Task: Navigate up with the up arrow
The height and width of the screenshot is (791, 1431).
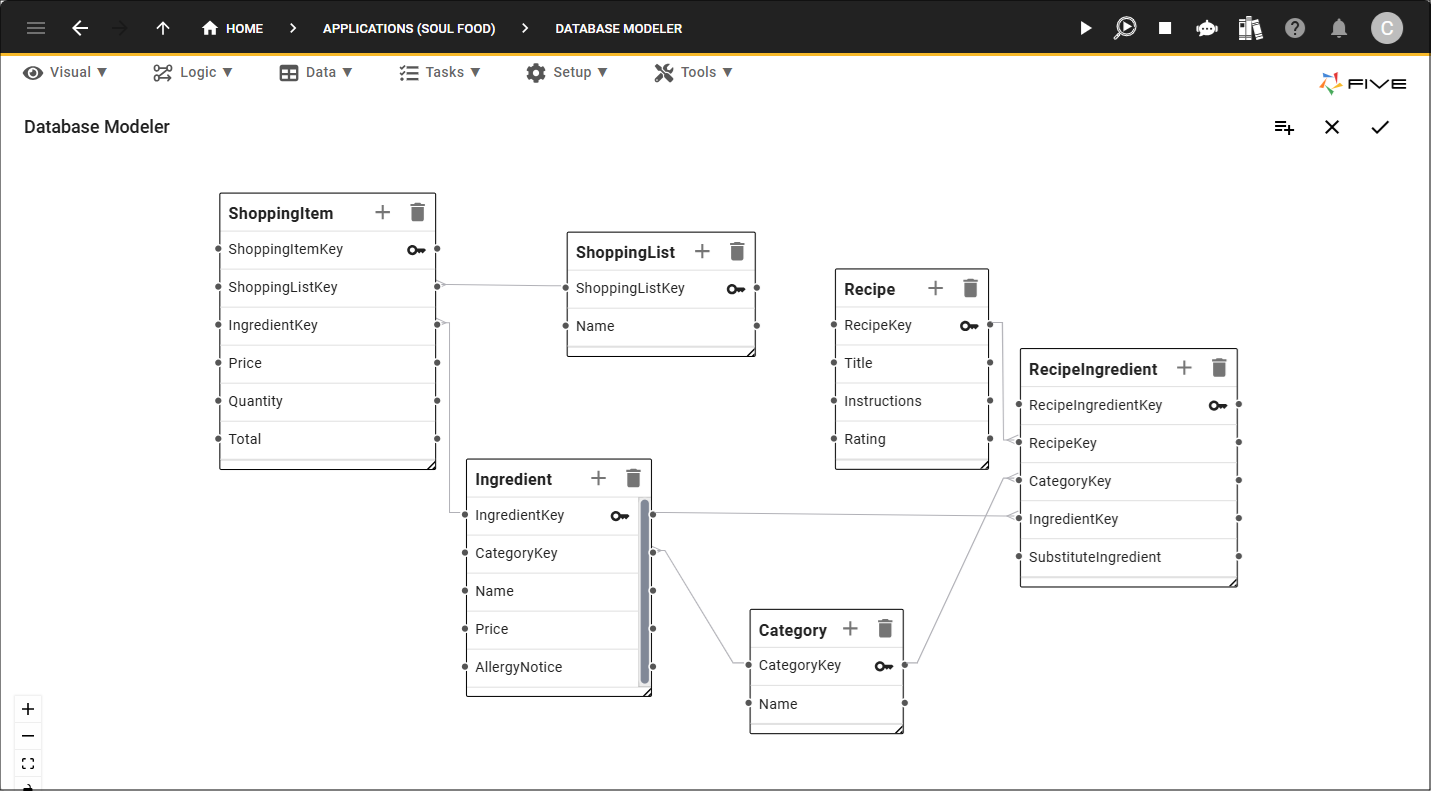Action: tap(163, 28)
